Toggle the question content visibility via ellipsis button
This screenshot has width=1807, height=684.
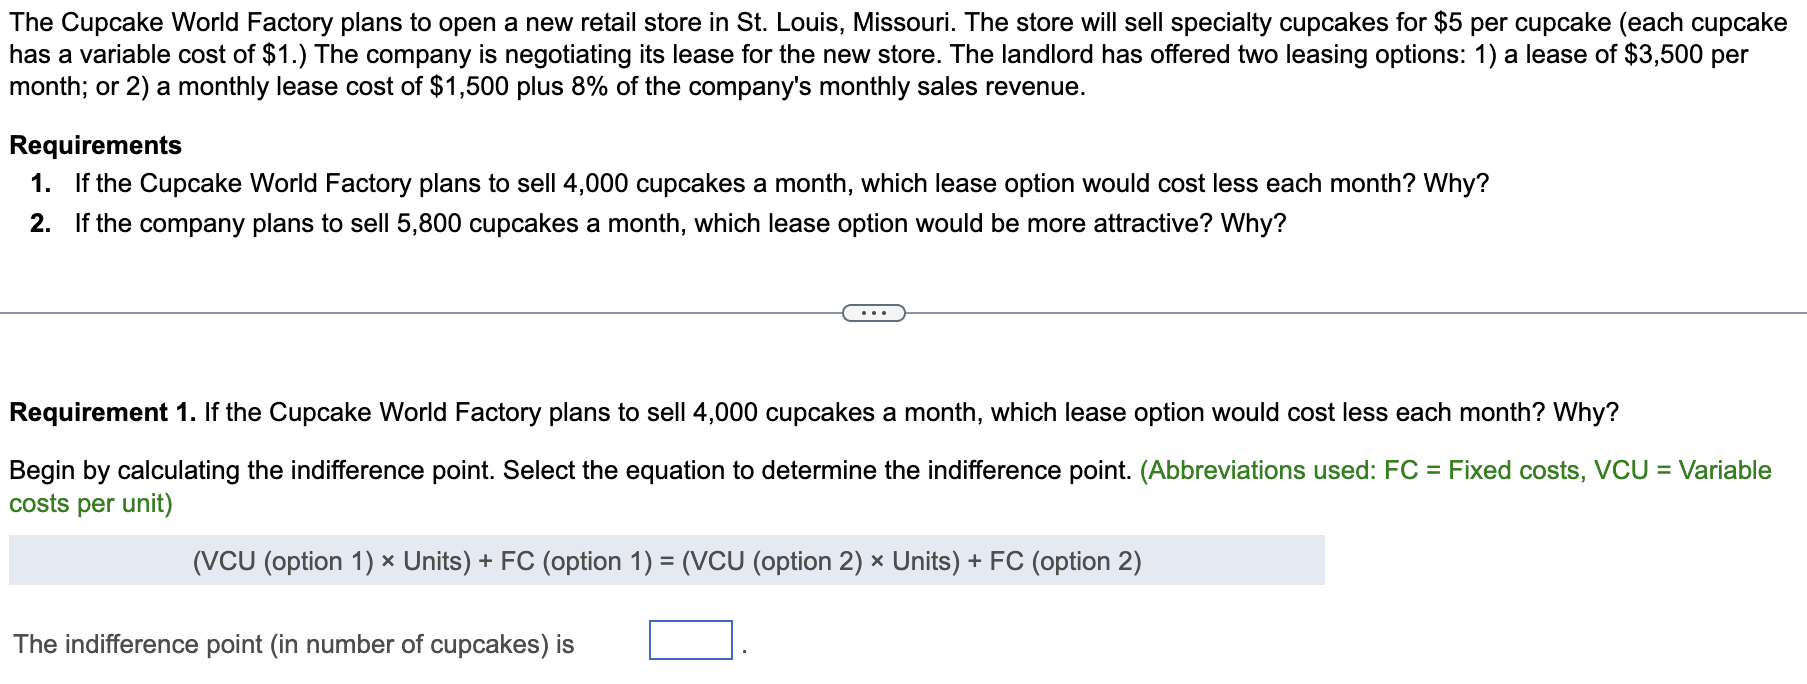coord(875,313)
